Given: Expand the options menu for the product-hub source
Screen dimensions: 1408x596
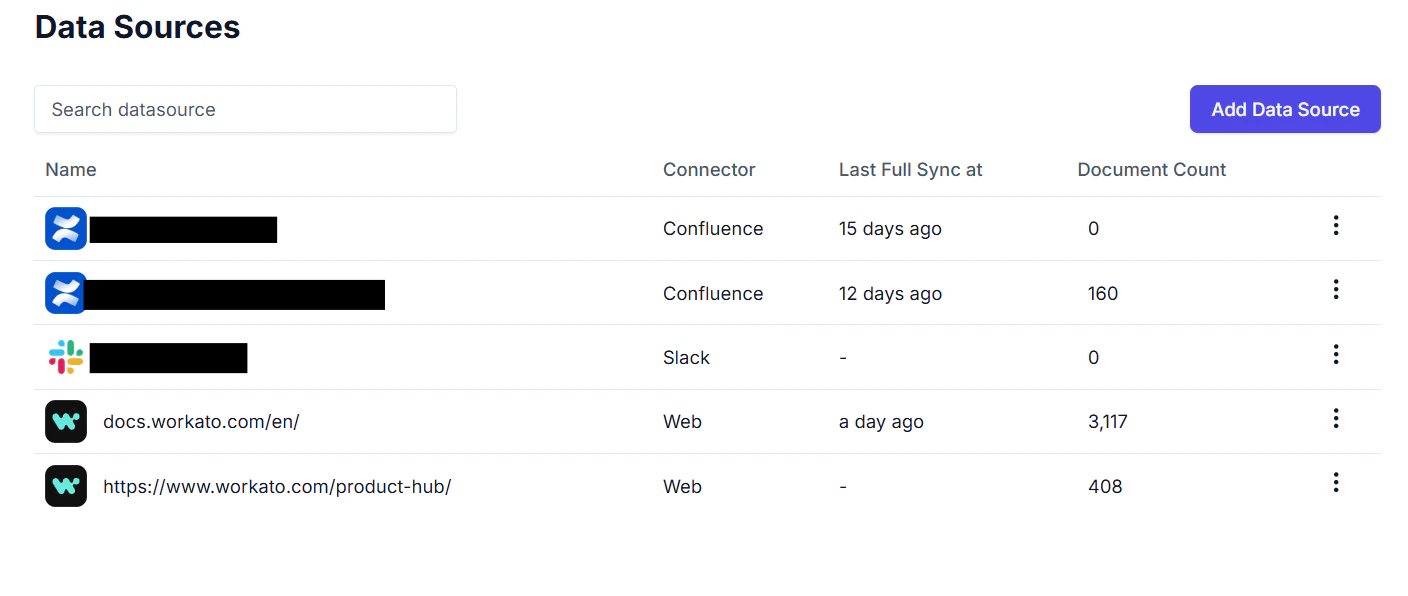Looking at the screenshot, I should click(1335, 483).
